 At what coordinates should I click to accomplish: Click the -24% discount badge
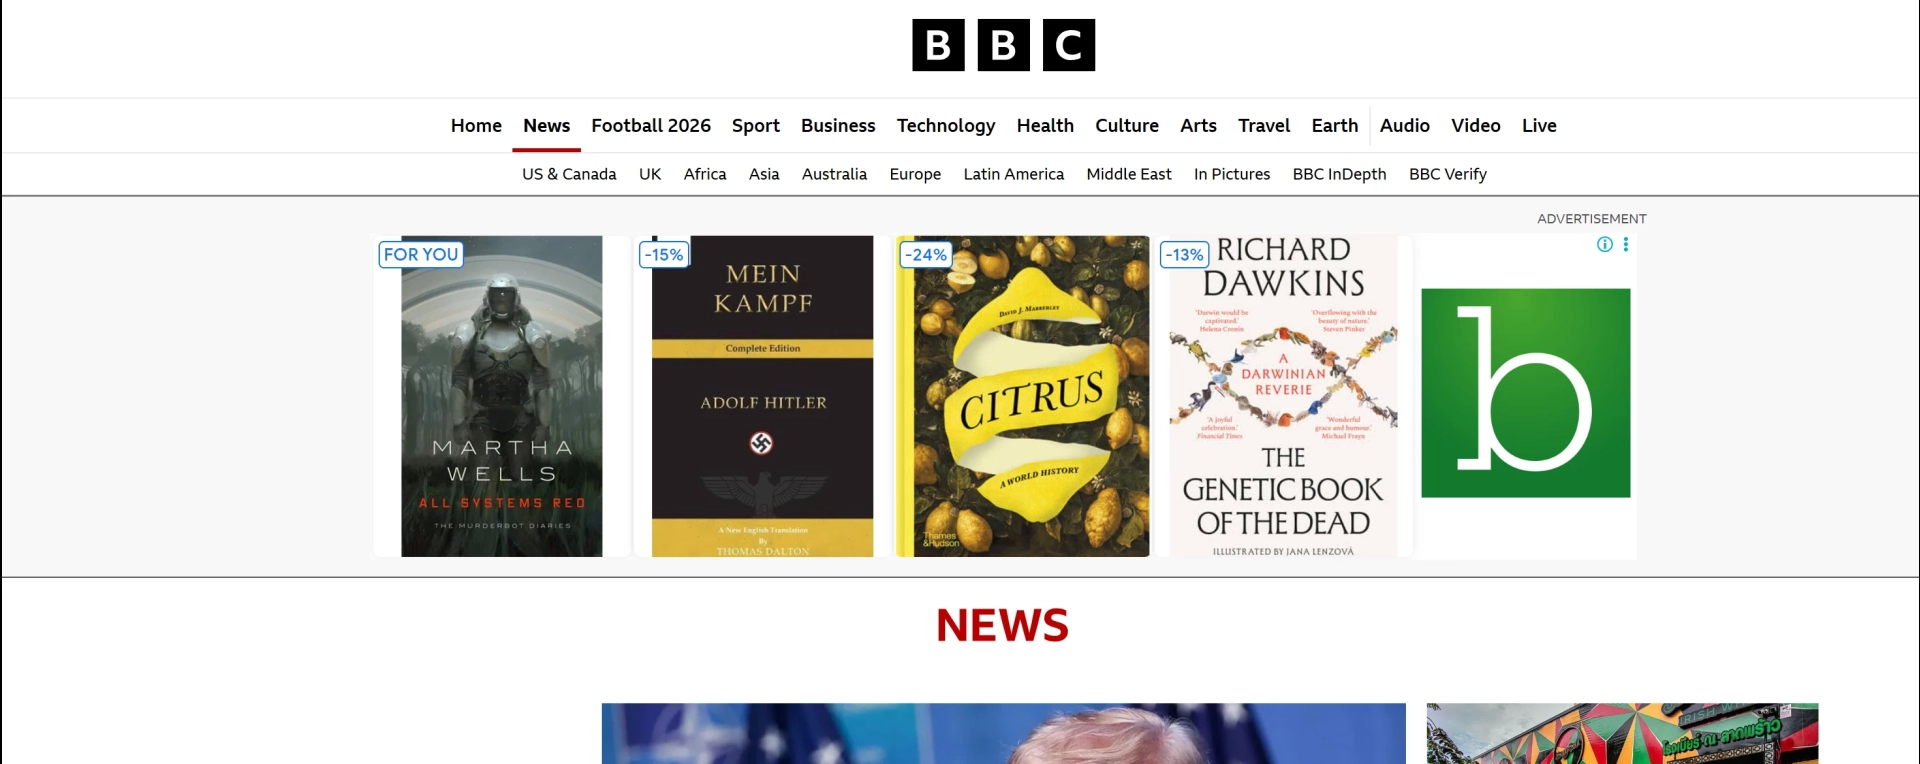(926, 255)
